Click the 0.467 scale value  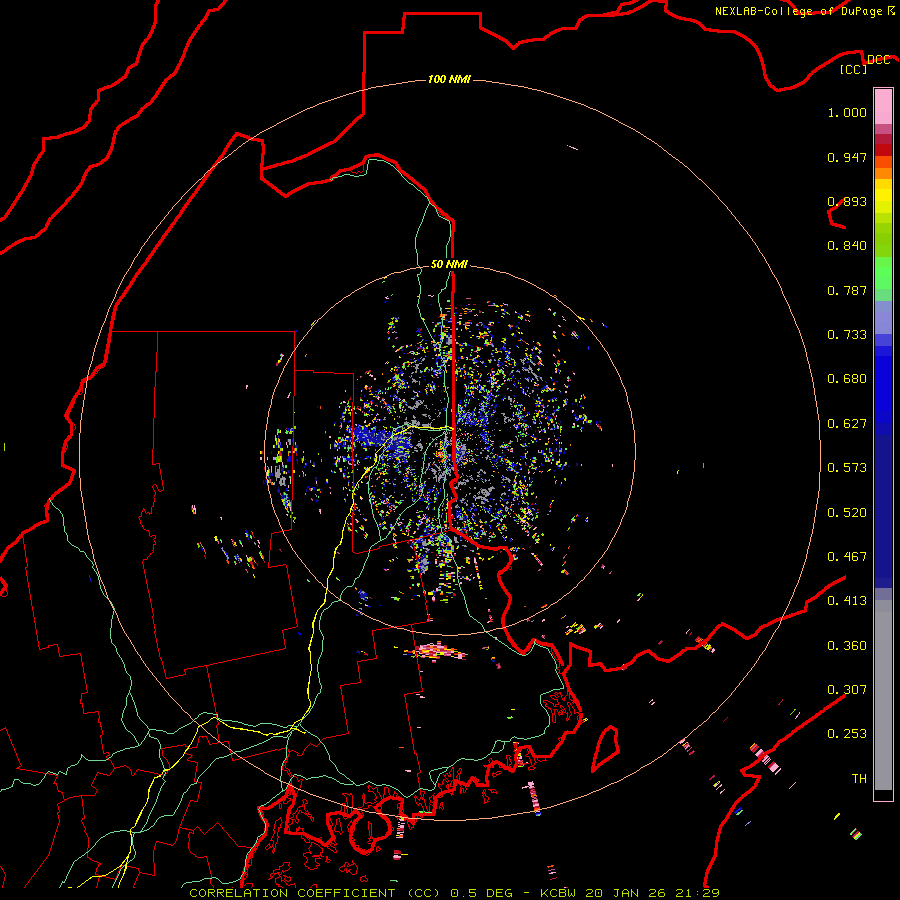tap(847, 557)
